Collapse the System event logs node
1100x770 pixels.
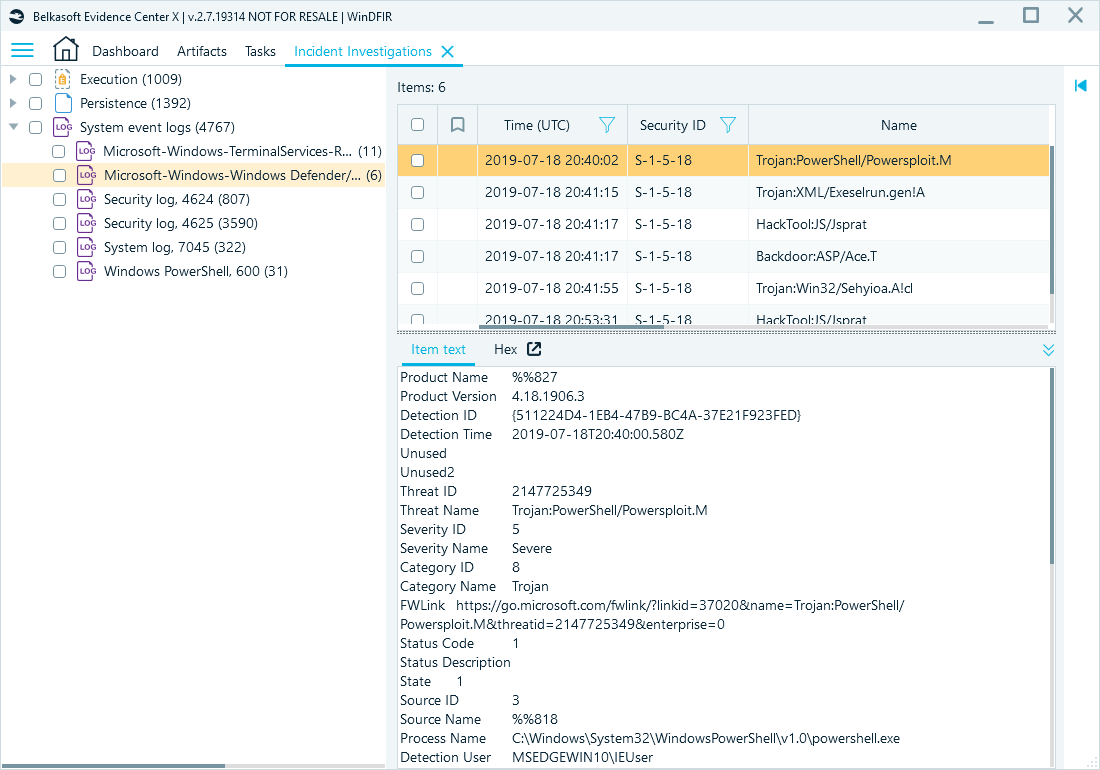click(13, 127)
